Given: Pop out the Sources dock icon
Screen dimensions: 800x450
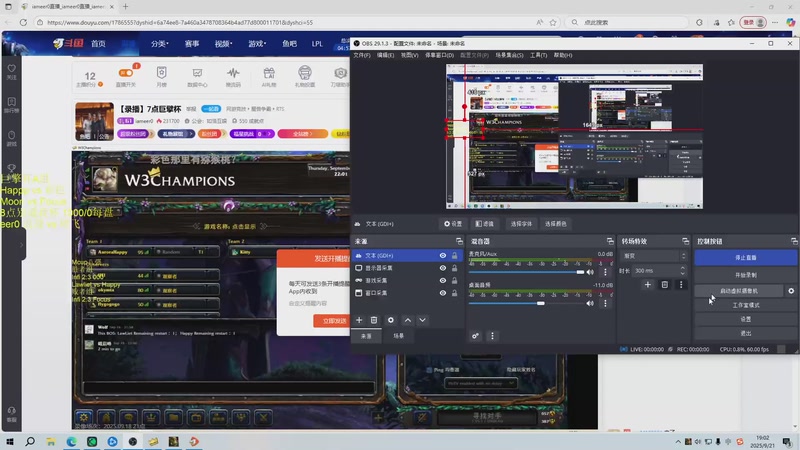Looking at the screenshot, I should tap(459, 241).
